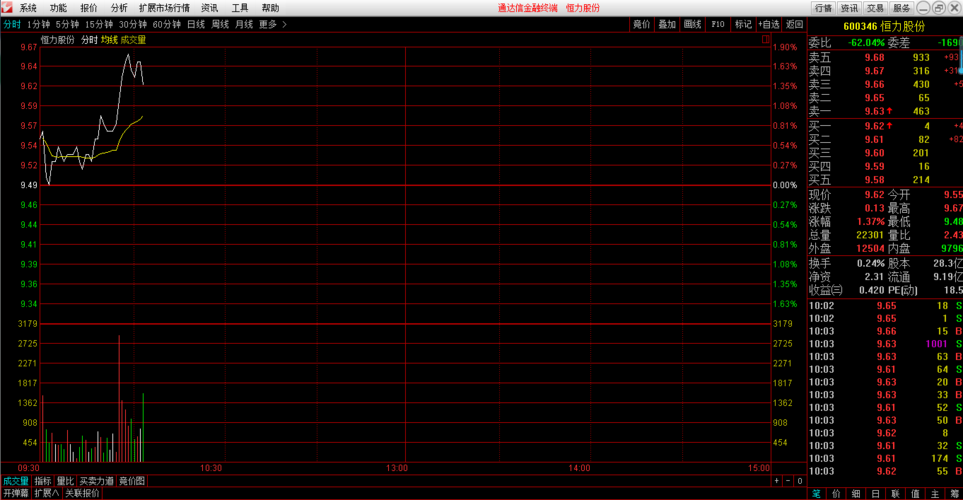Expand the 扩展∧ panel
Viewport: 963px width, 500px height.
pos(47,493)
